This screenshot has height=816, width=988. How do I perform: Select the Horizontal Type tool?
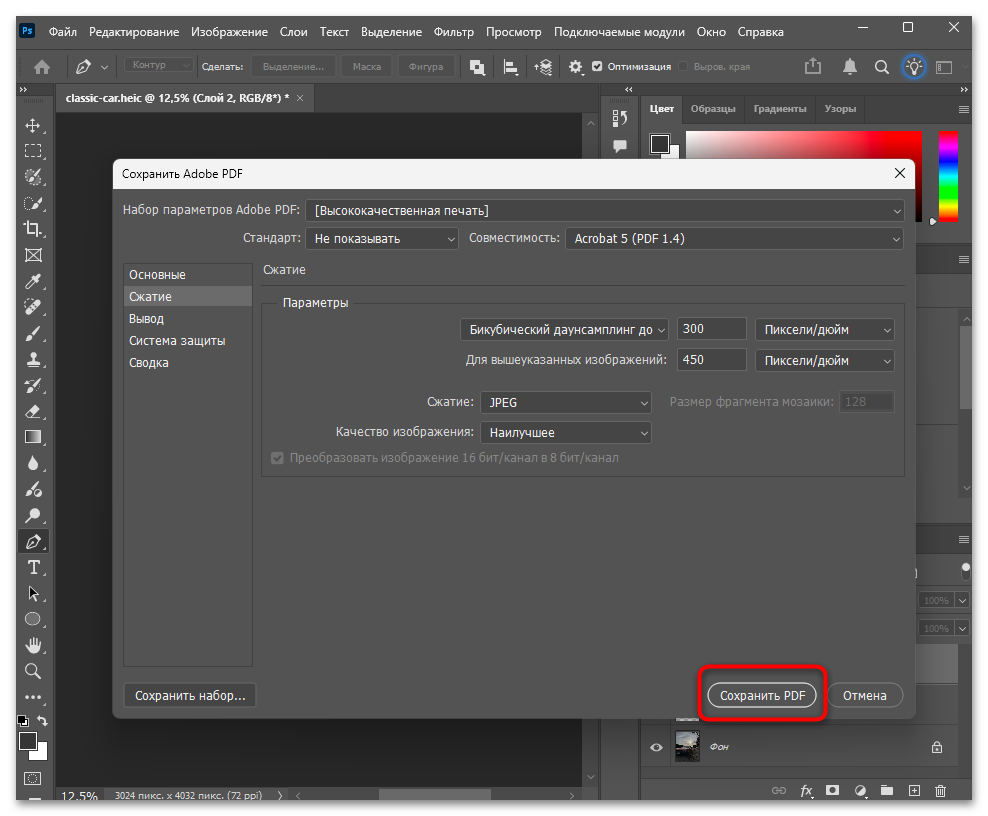point(33,567)
